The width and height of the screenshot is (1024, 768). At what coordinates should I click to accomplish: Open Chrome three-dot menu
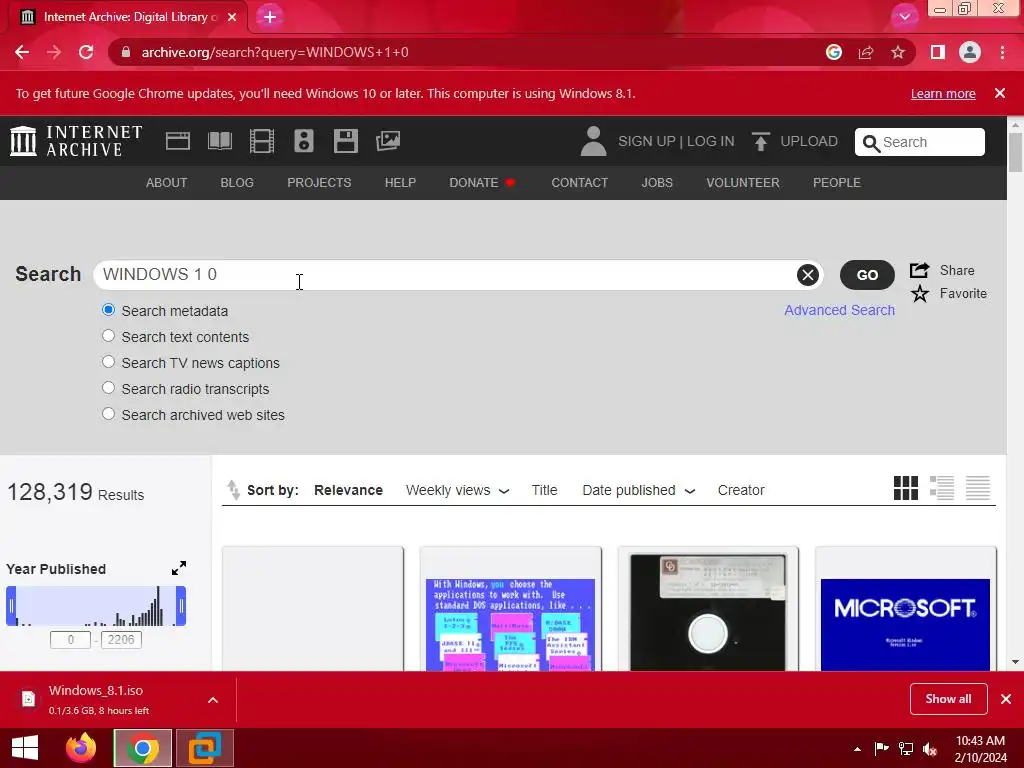(x=1002, y=52)
